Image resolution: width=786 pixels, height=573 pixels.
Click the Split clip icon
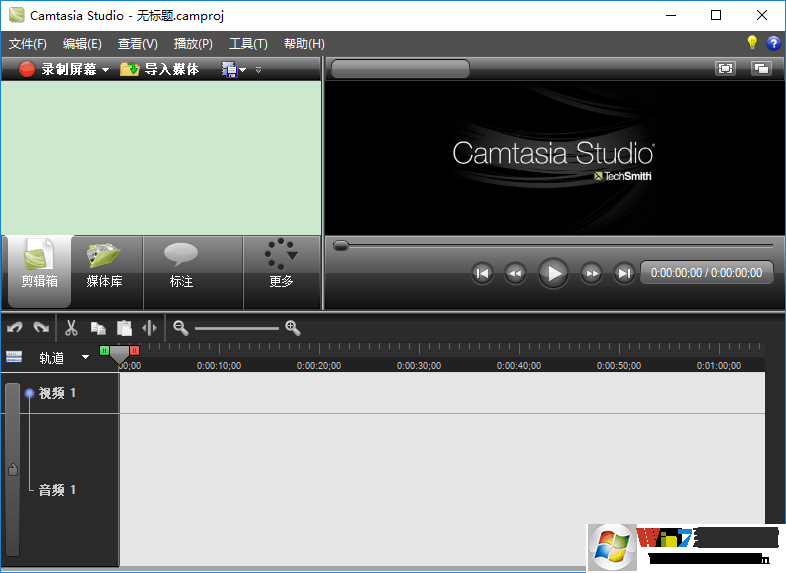coord(150,328)
